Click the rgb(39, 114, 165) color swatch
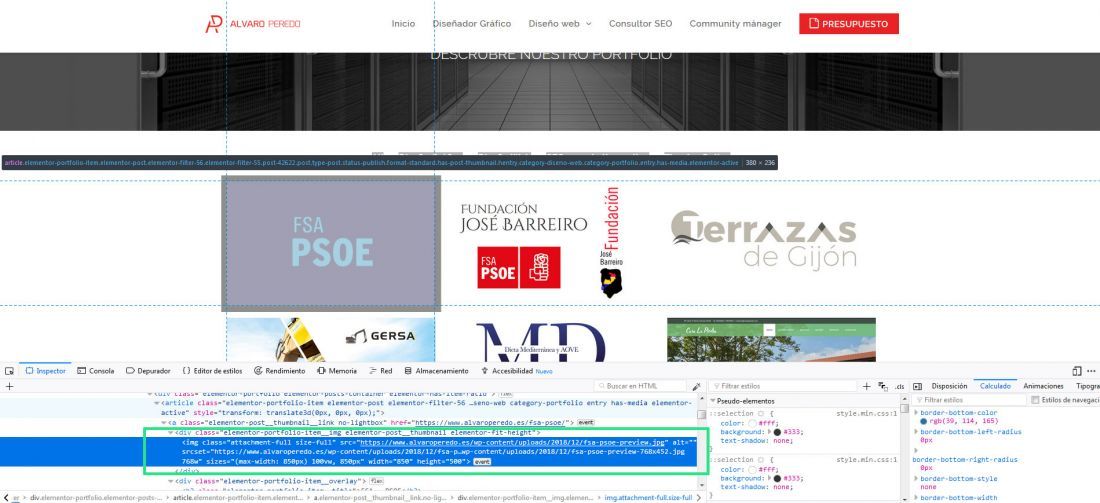 pos(924,422)
